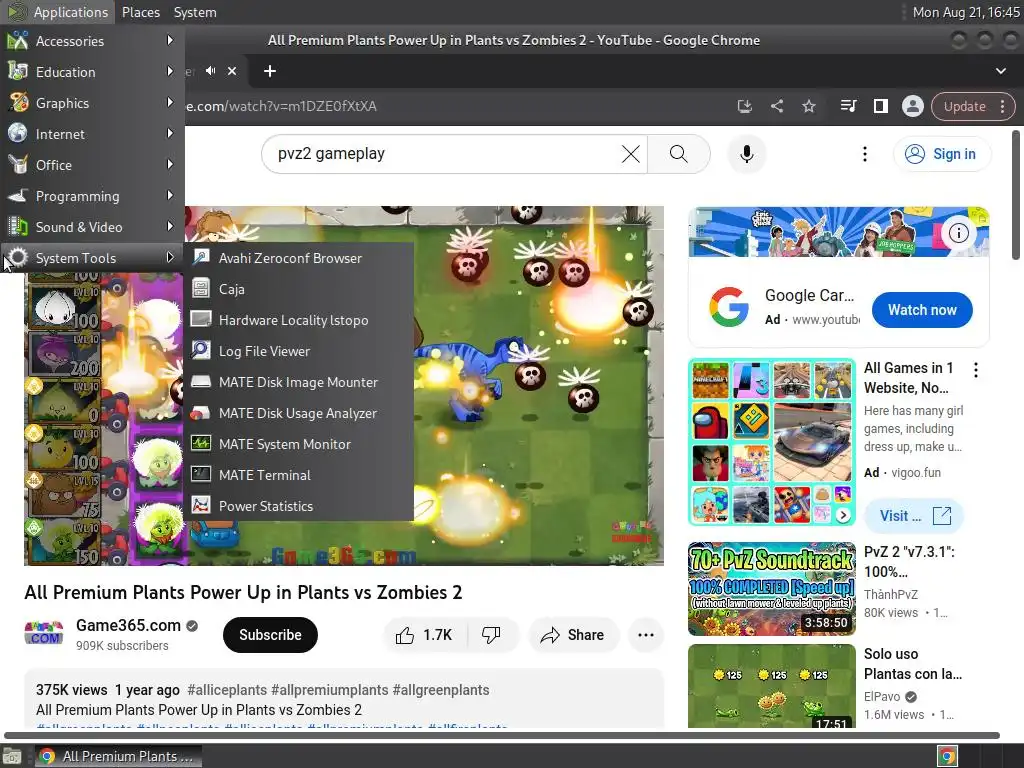Click the ad info icon on banner
The height and width of the screenshot is (768, 1024).
[958, 232]
